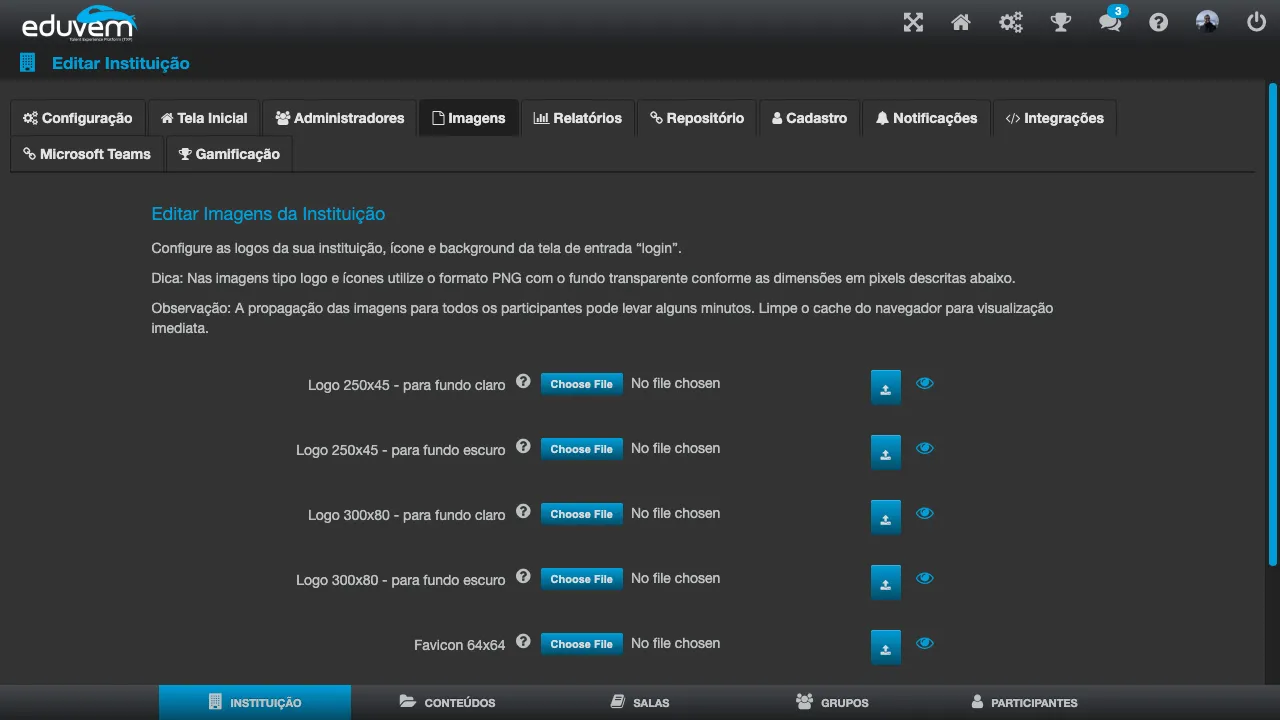
Task: Switch to the Tela Inicial tab
Action: (204, 118)
